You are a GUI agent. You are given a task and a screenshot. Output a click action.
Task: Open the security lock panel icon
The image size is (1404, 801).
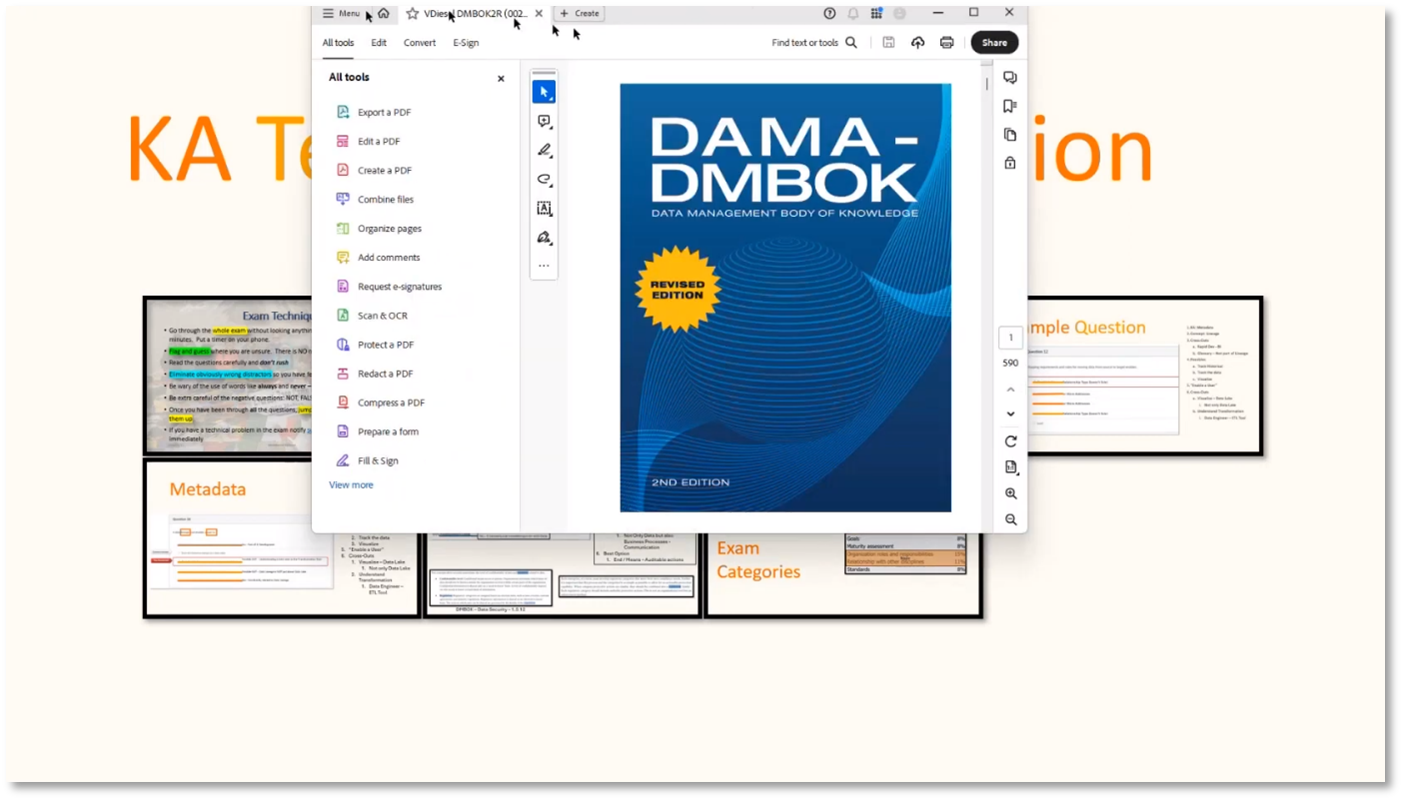1010,162
